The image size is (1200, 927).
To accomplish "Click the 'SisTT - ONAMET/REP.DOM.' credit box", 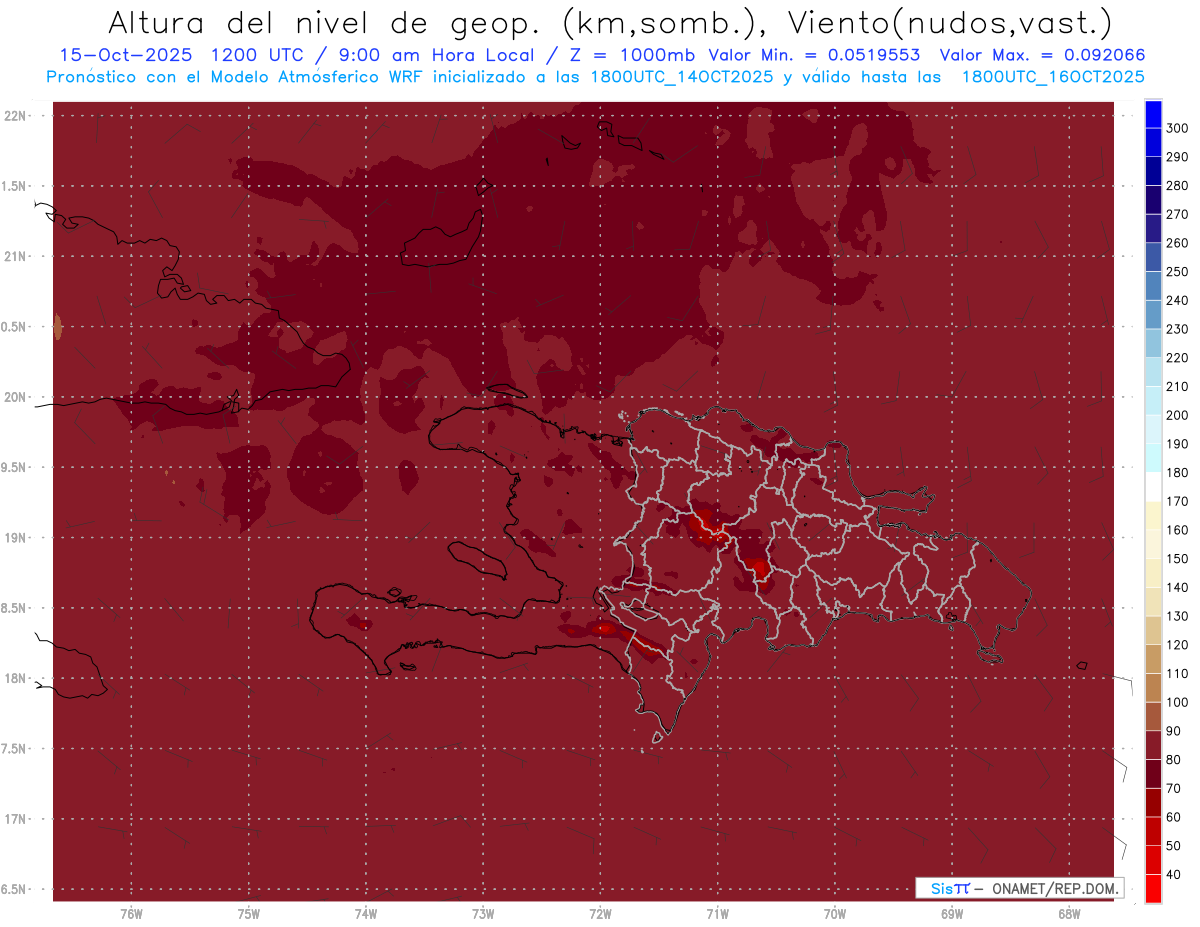I will (x=1019, y=888).
